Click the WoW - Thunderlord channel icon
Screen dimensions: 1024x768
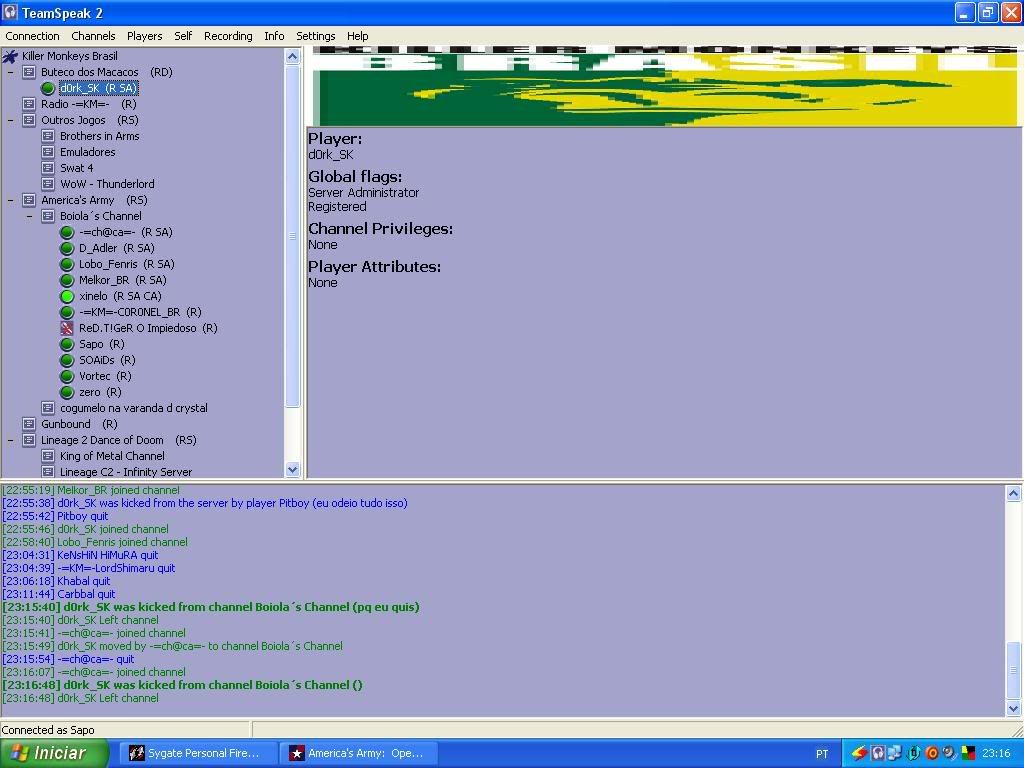point(48,184)
